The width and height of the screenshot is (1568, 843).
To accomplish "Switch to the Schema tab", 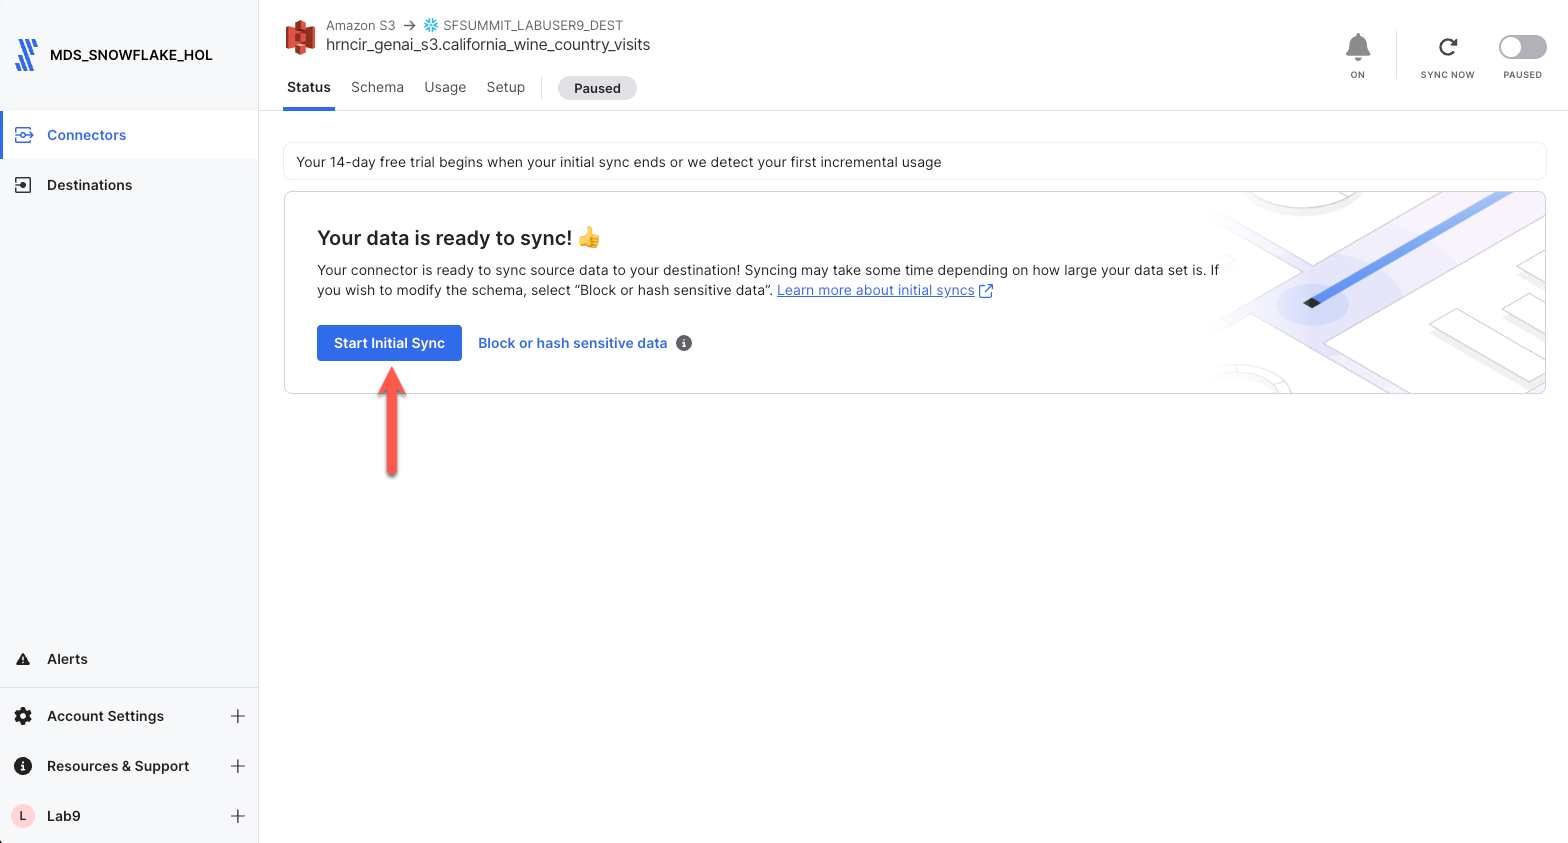I will pos(377,87).
